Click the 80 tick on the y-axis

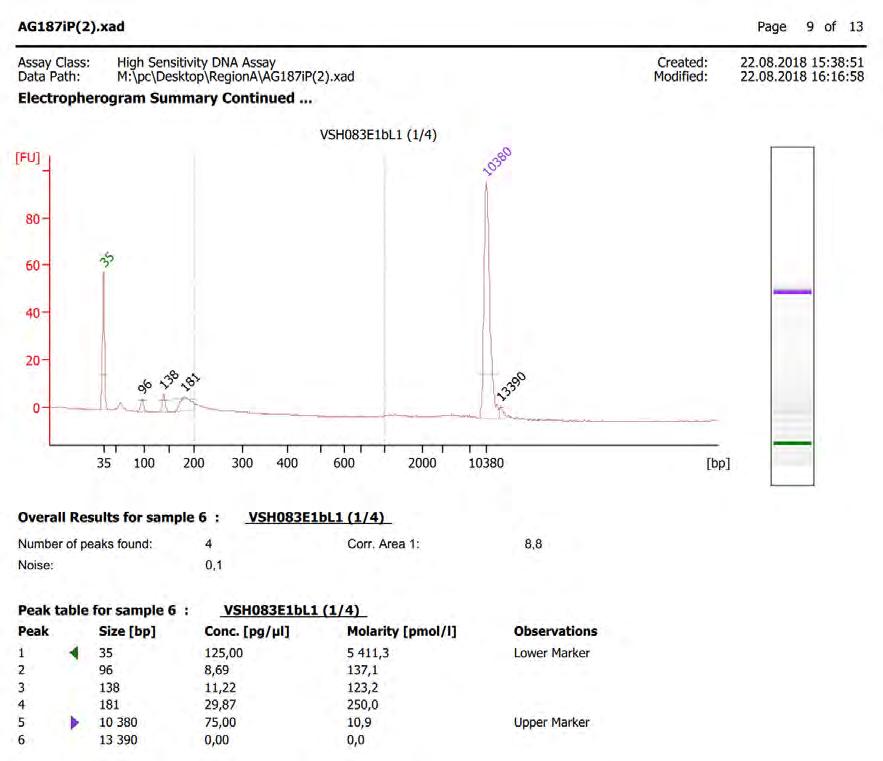coord(33,219)
